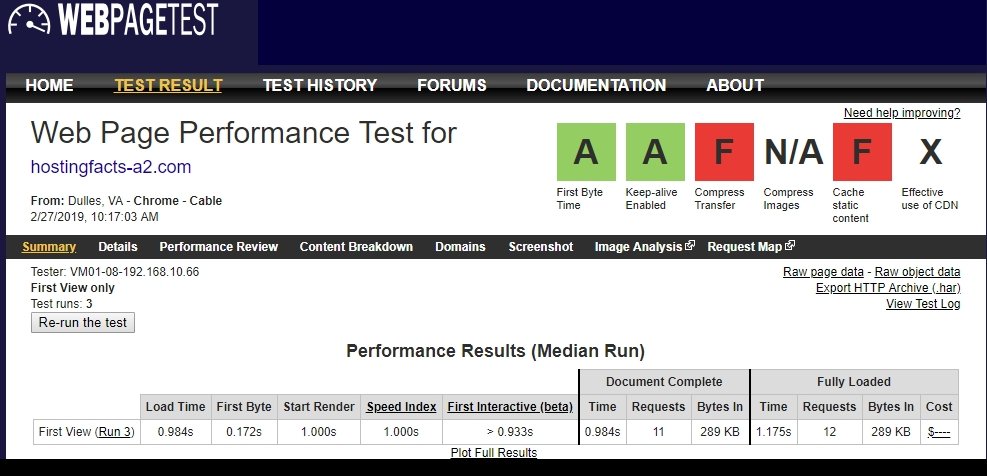Open the TEST RESULT menu item
Viewport: 987px width, 476px height.
168,86
